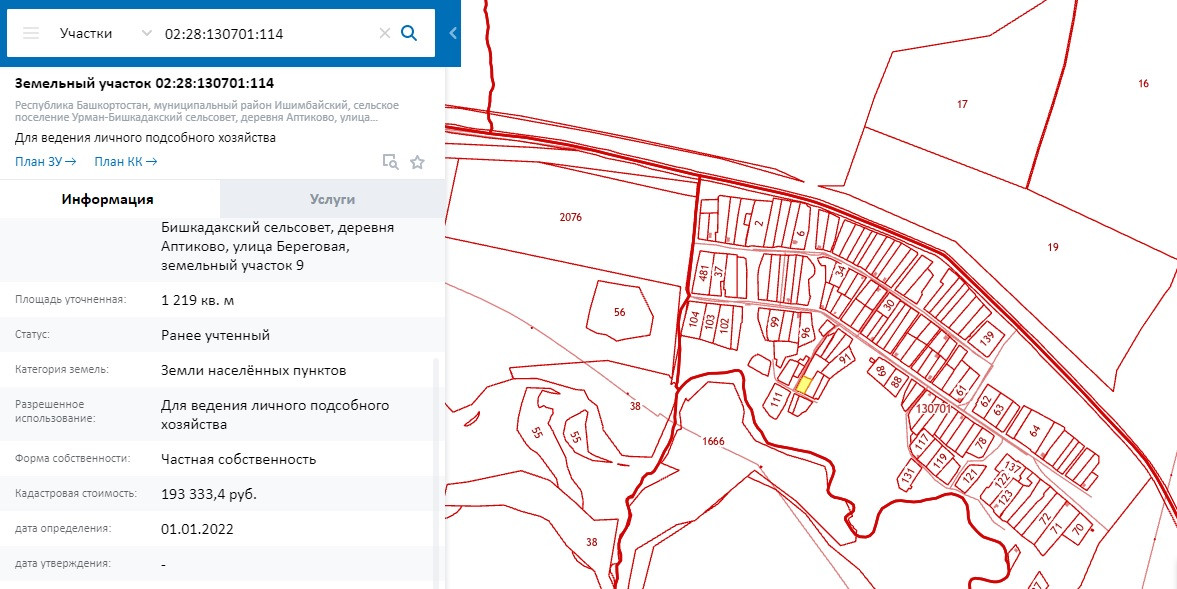Click the Земельный участок 02:28:130701:114 heading

tap(144, 83)
